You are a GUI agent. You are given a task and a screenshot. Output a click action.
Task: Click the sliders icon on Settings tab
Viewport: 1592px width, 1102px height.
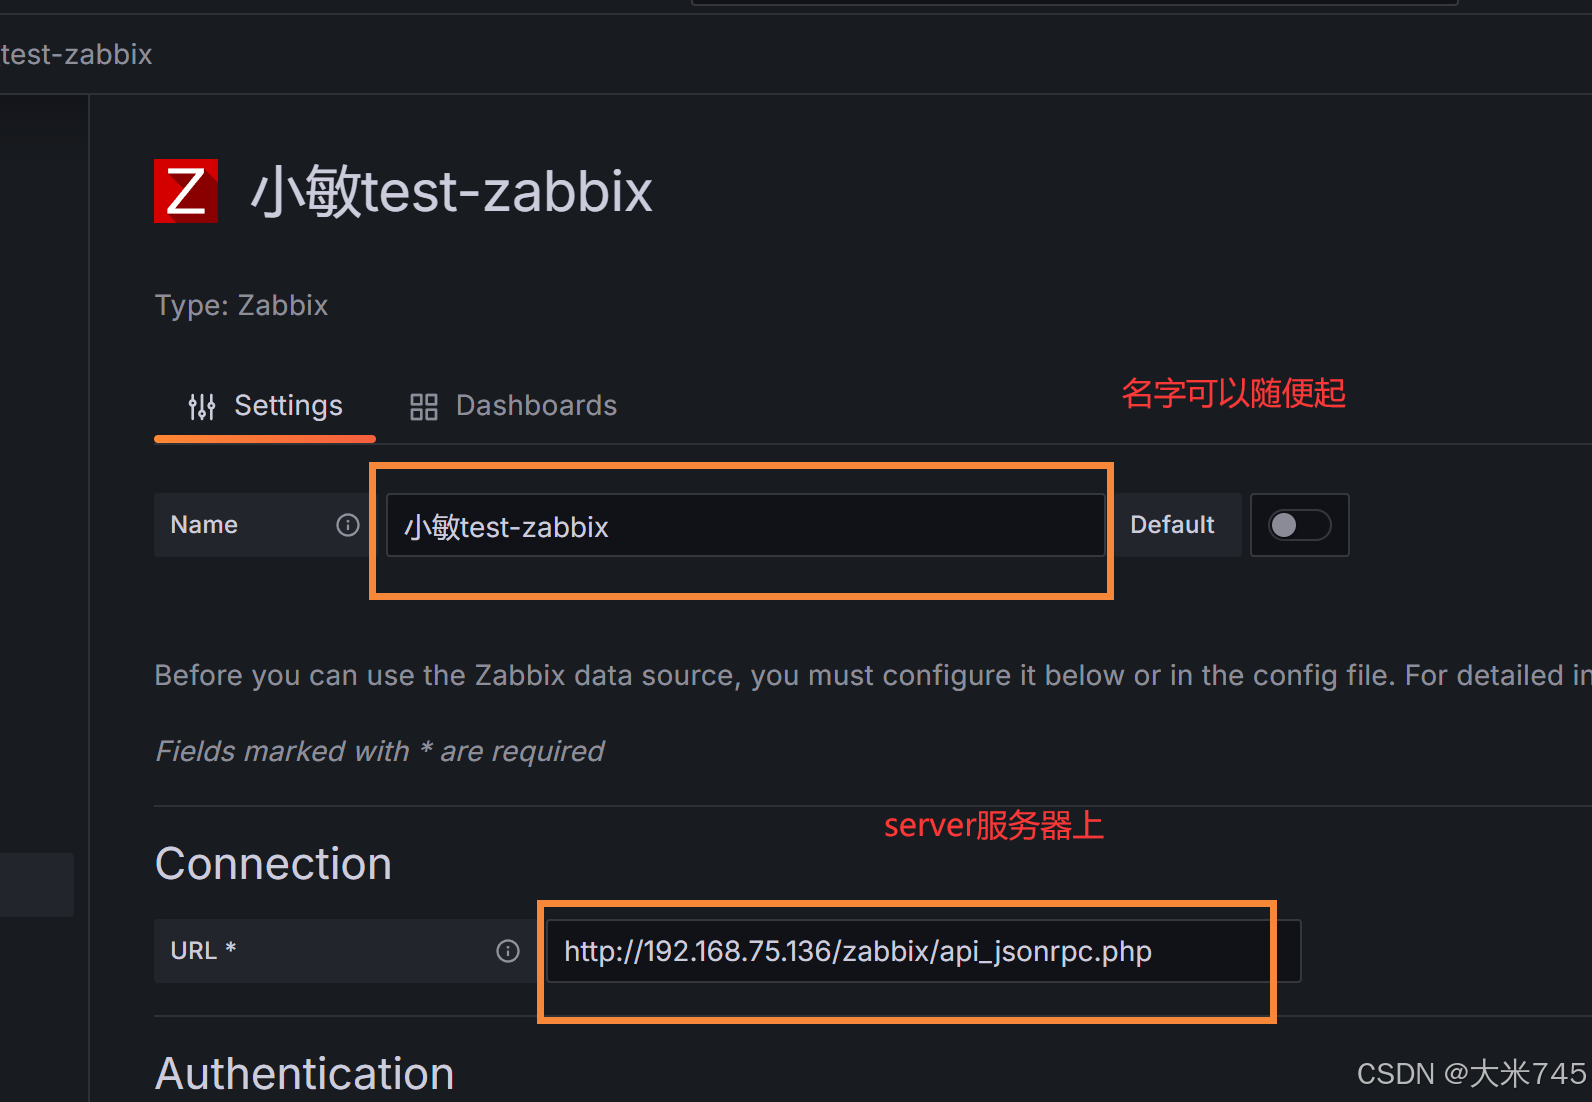202,406
